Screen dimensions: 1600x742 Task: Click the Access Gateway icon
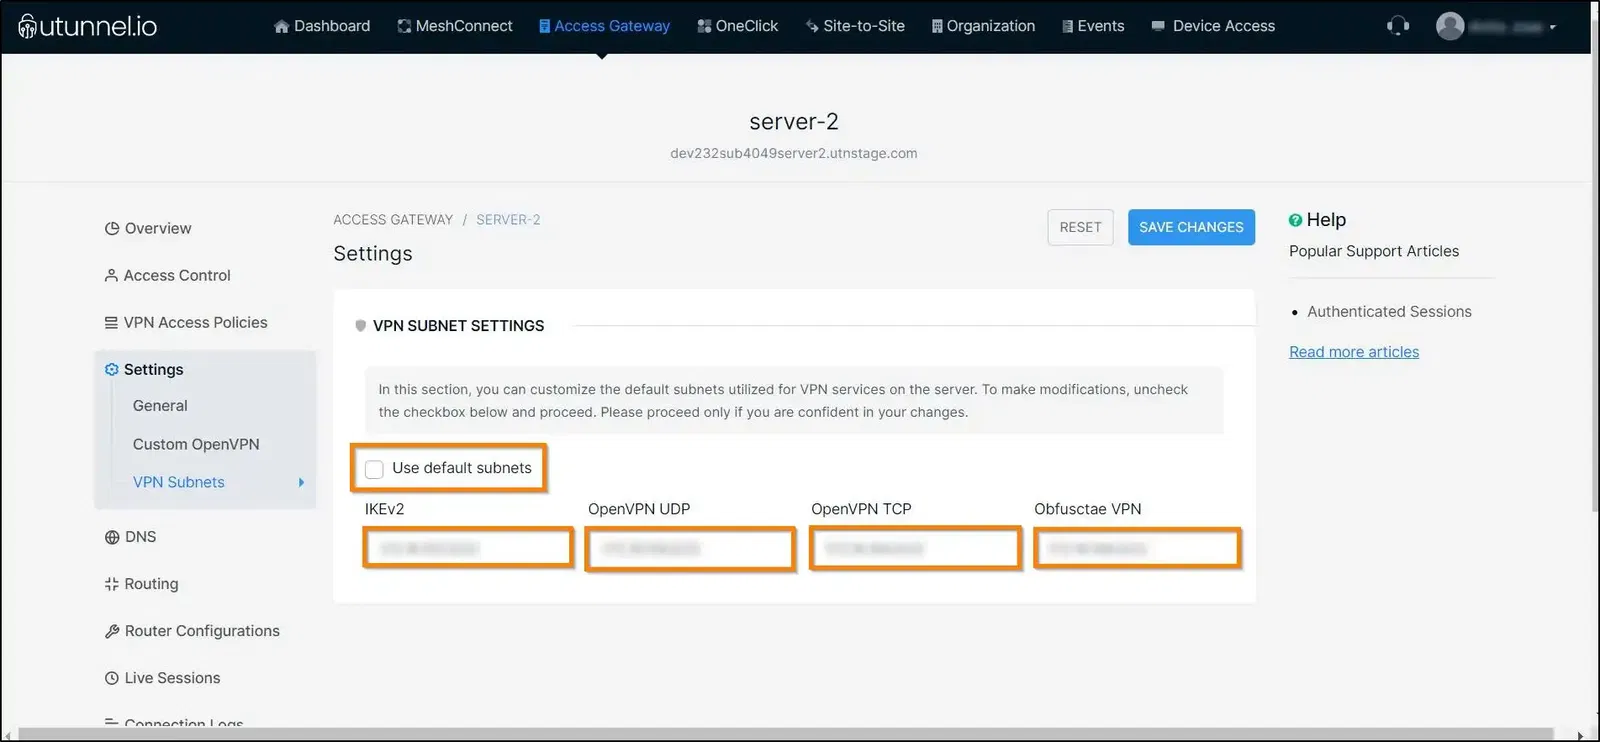[545, 26]
